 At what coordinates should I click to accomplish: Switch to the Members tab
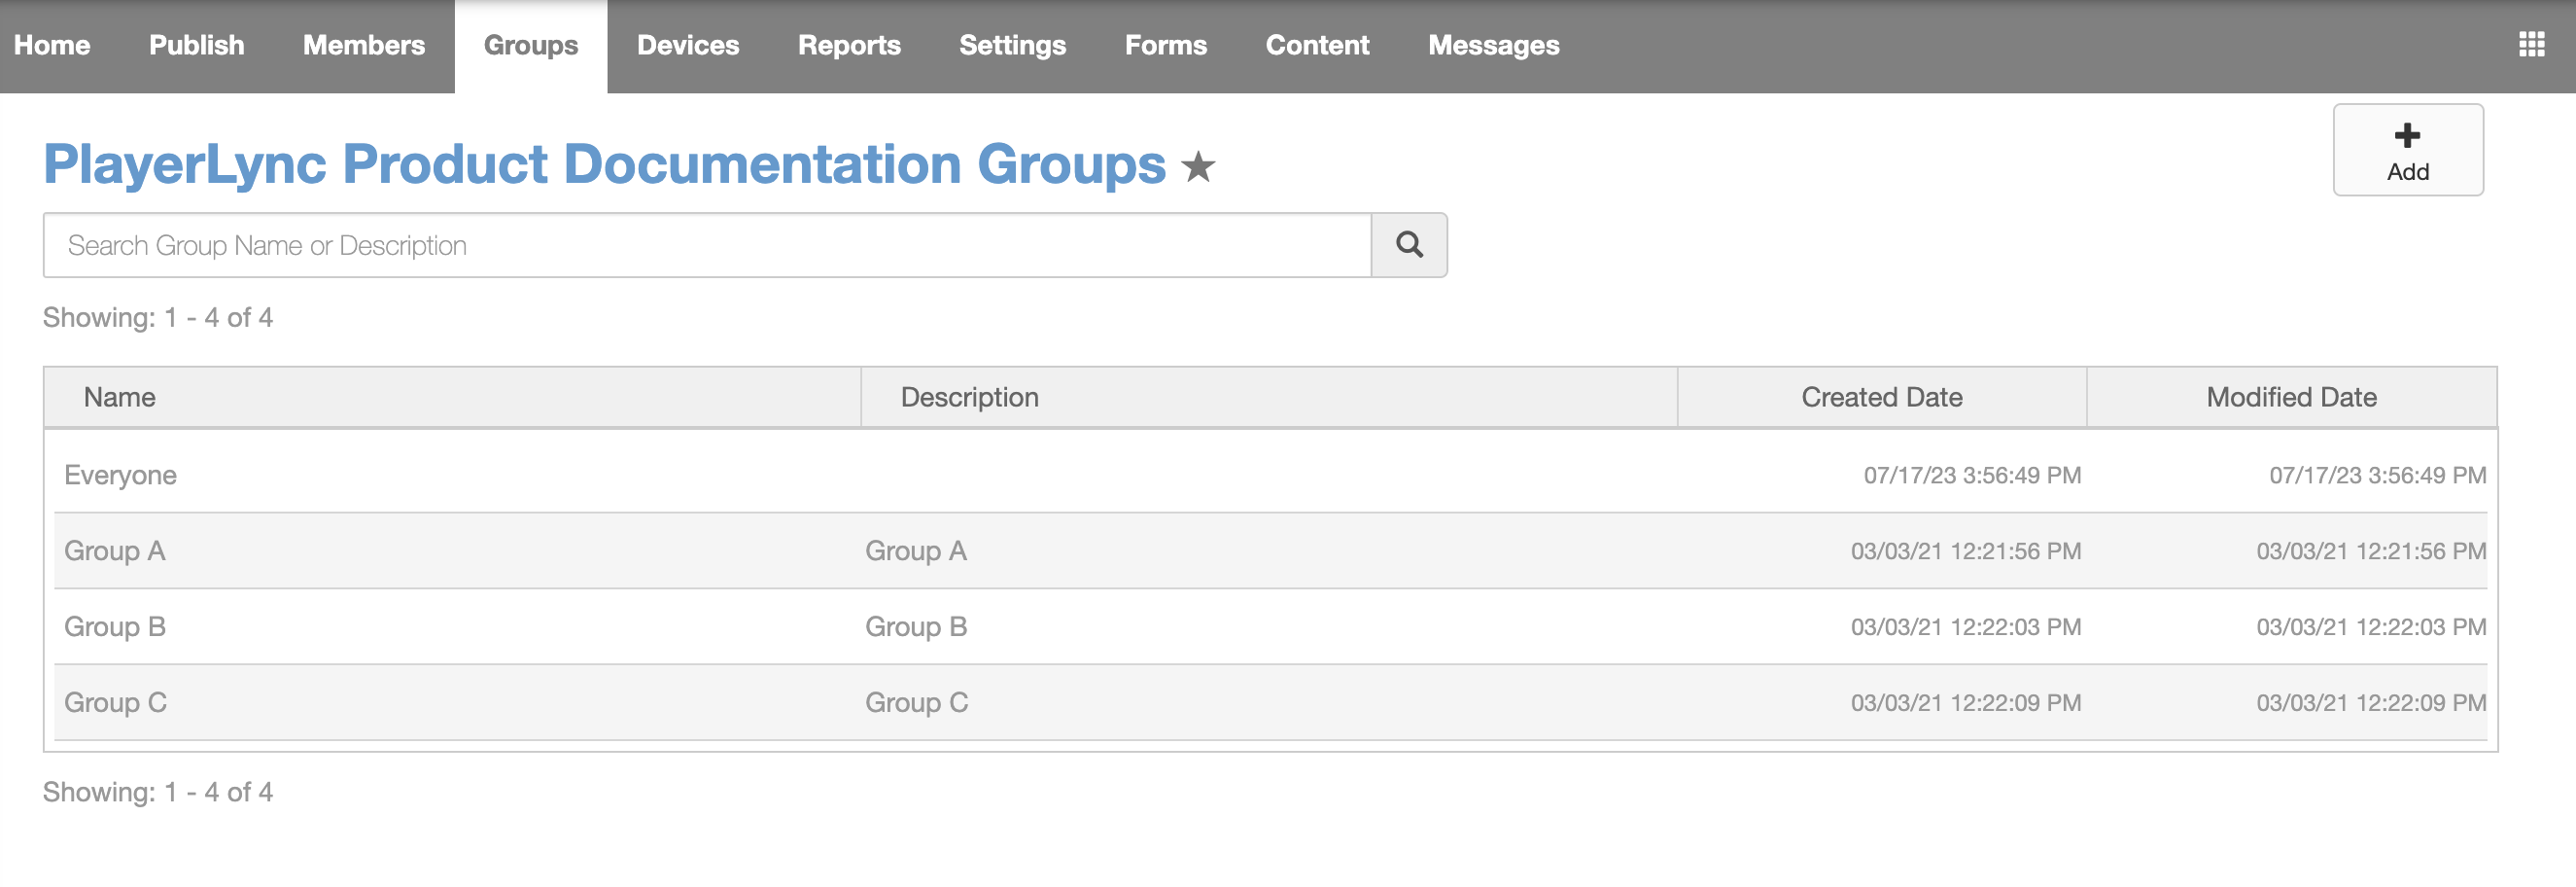click(364, 46)
